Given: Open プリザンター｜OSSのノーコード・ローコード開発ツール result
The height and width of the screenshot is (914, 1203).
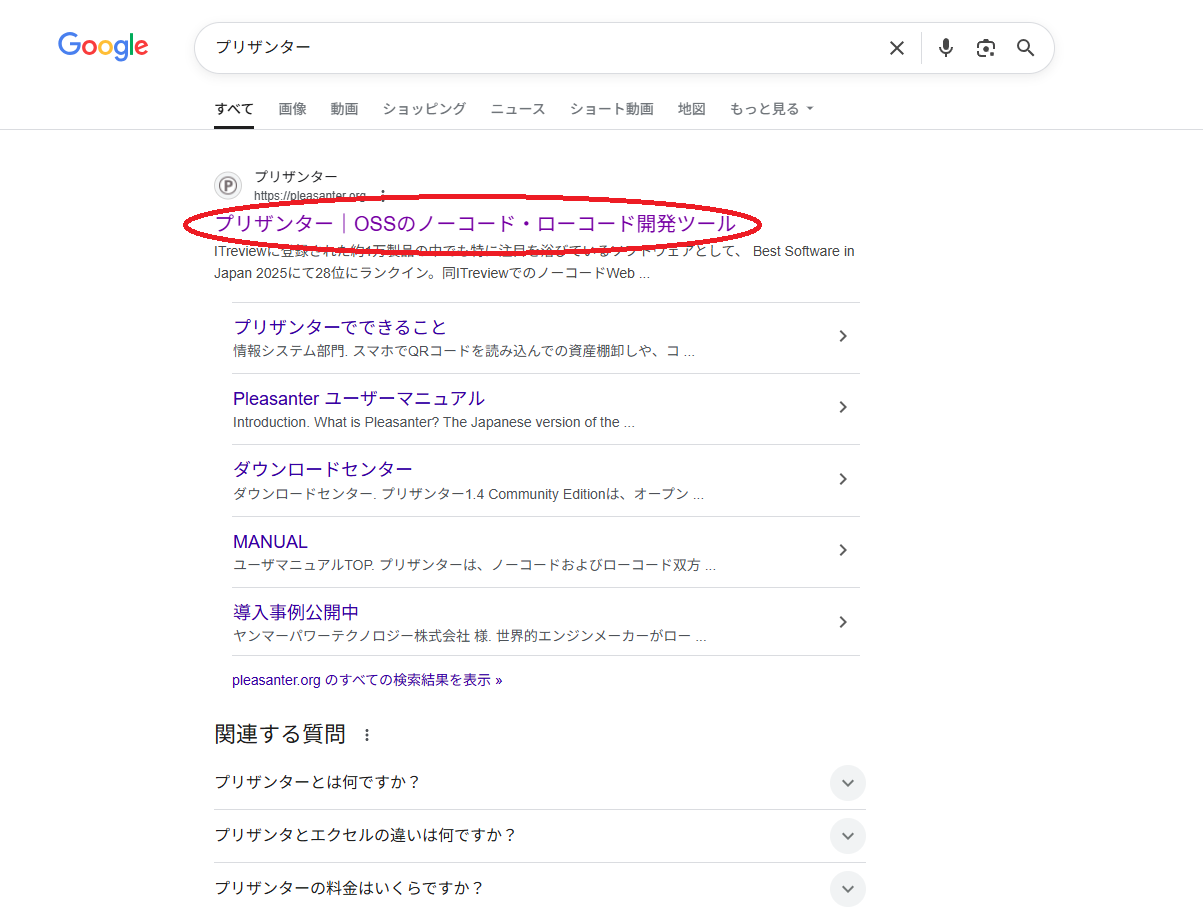Looking at the screenshot, I should (476, 224).
